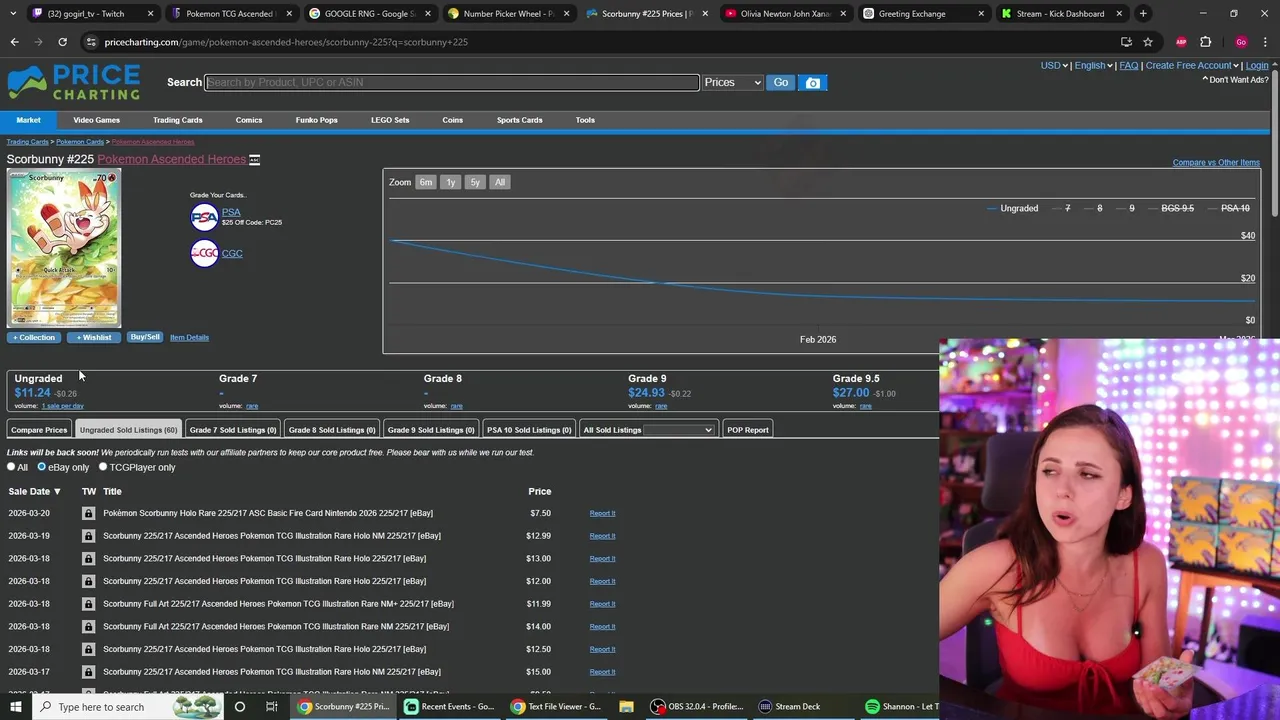Click lock icon in the $13.00 sale row
The width and height of the screenshot is (1280, 720).
point(88,559)
